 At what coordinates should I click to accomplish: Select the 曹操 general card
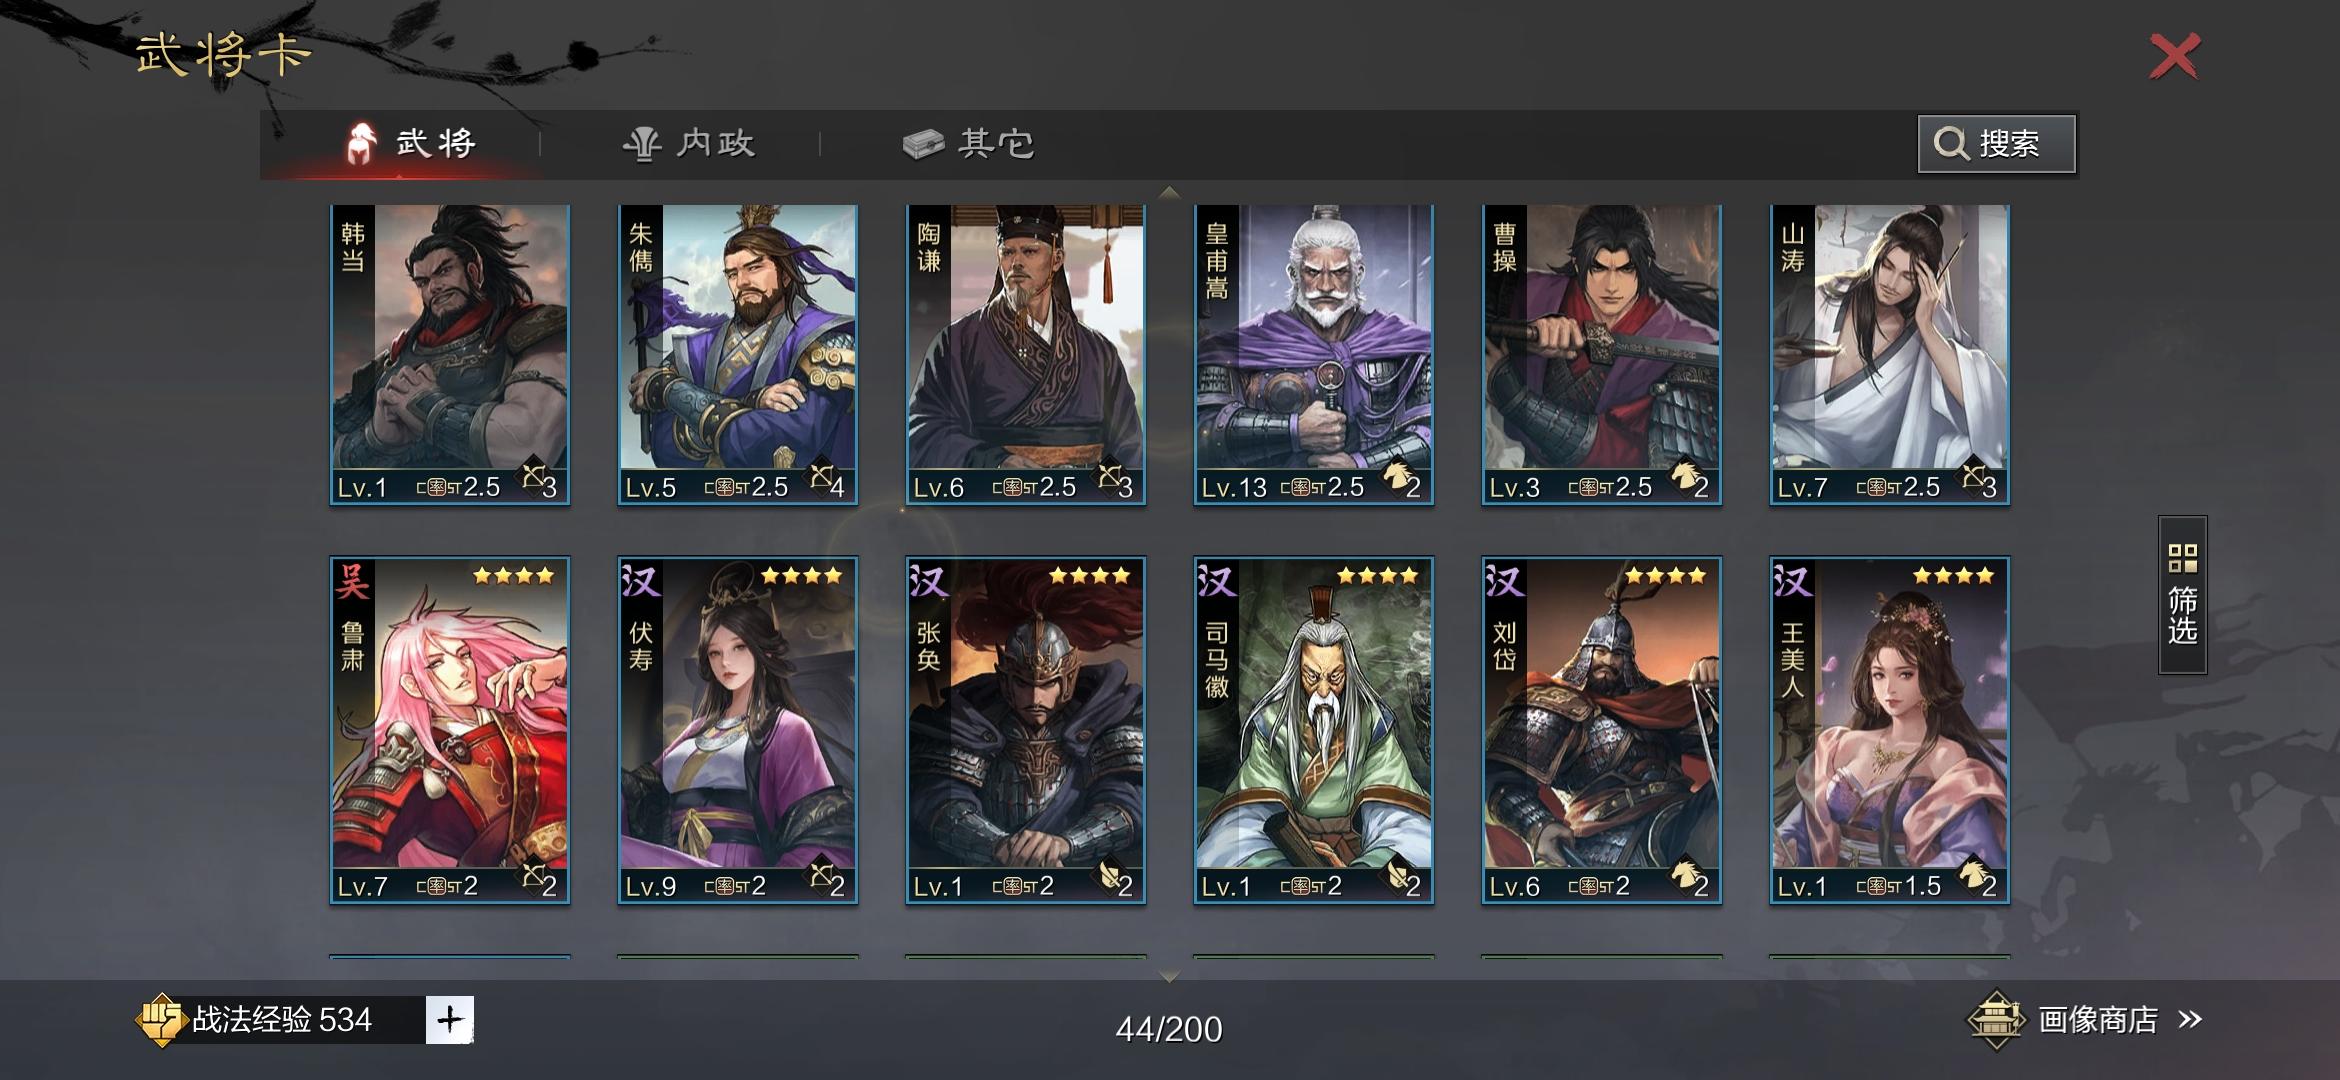pos(1601,355)
